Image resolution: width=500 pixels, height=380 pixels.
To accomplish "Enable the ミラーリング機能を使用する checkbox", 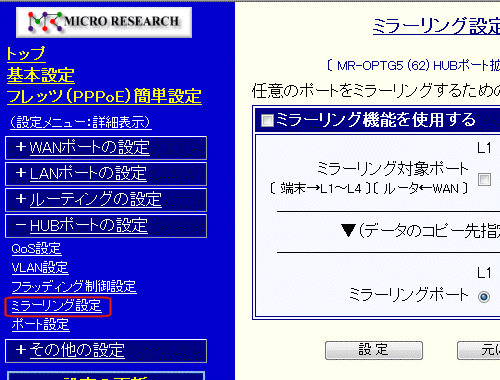I will 267,120.
